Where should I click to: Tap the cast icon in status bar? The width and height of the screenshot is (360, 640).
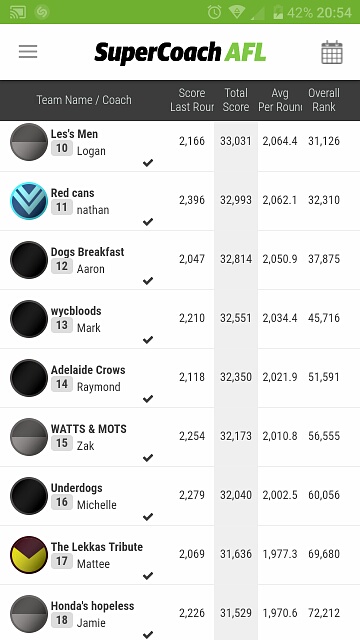coord(17,12)
